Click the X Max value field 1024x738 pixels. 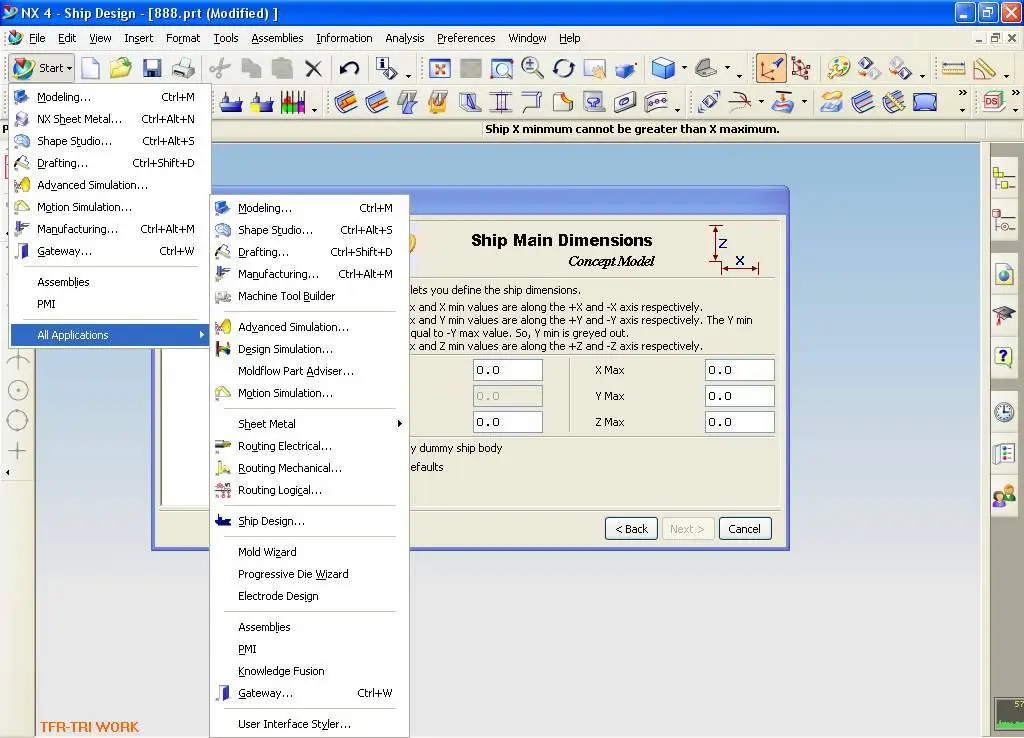(739, 370)
